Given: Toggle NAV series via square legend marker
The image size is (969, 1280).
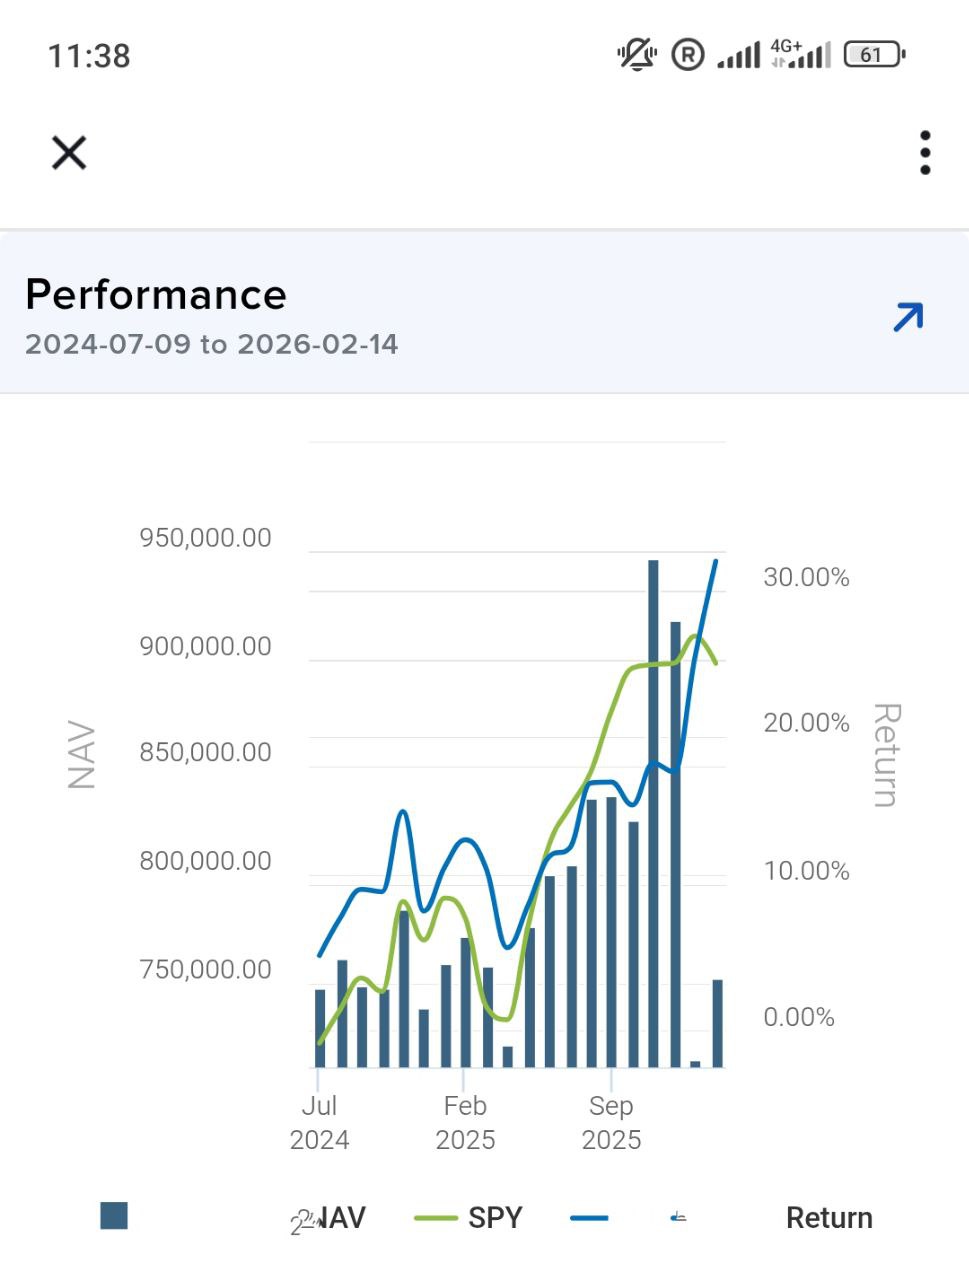Looking at the screenshot, I should pyautogui.click(x=114, y=1216).
